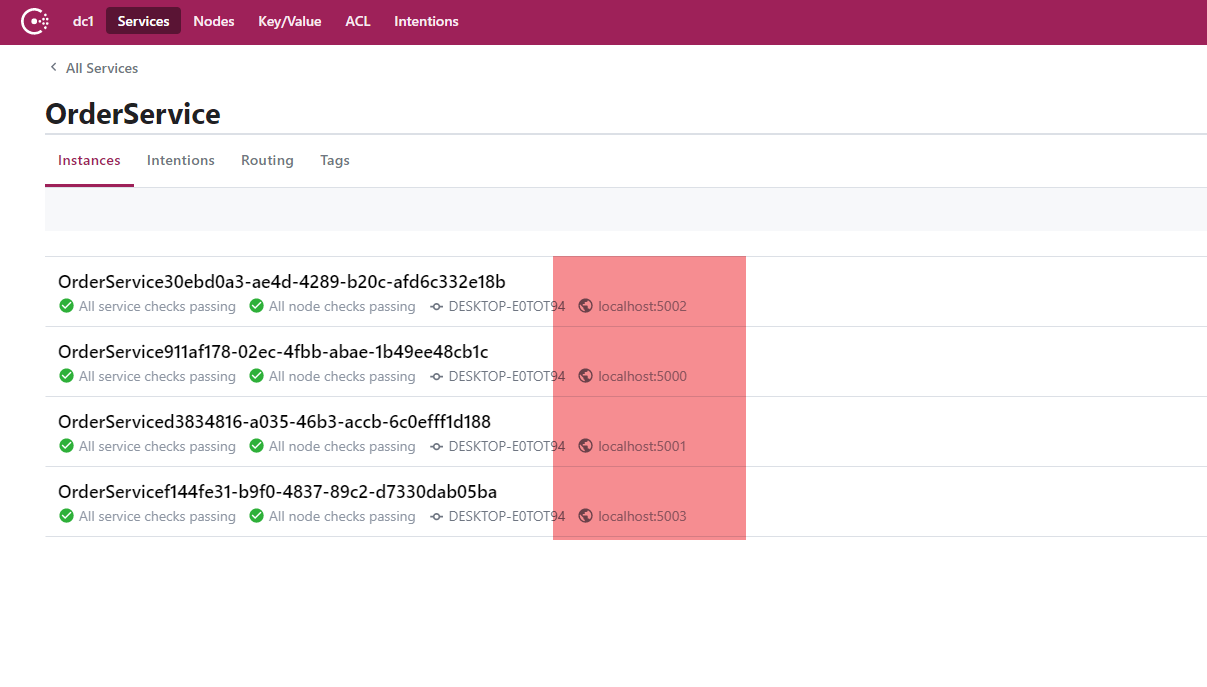Select the Intentions tab under OrderService
This screenshot has height=687, width=1207.
(180, 160)
